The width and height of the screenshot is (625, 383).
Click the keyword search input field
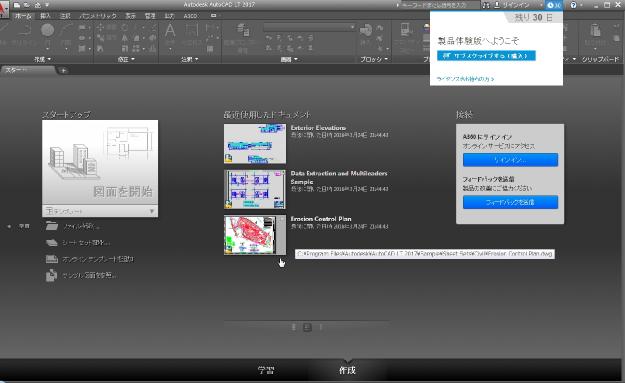(x=439, y=5)
